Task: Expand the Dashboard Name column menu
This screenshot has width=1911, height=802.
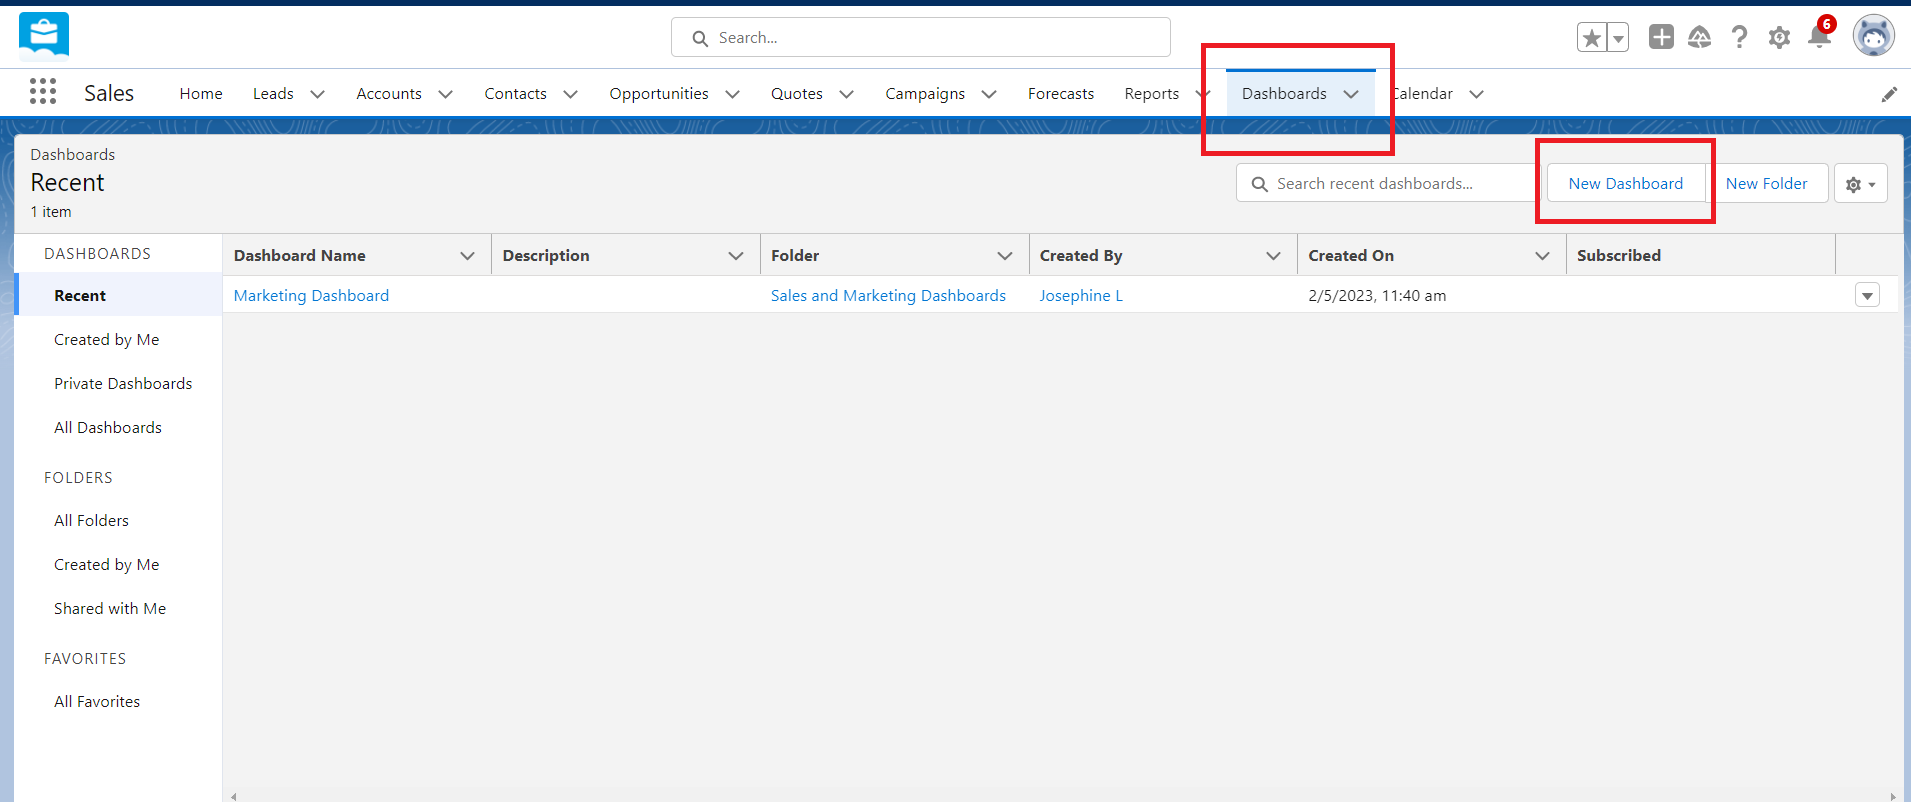Action: tap(467, 256)
